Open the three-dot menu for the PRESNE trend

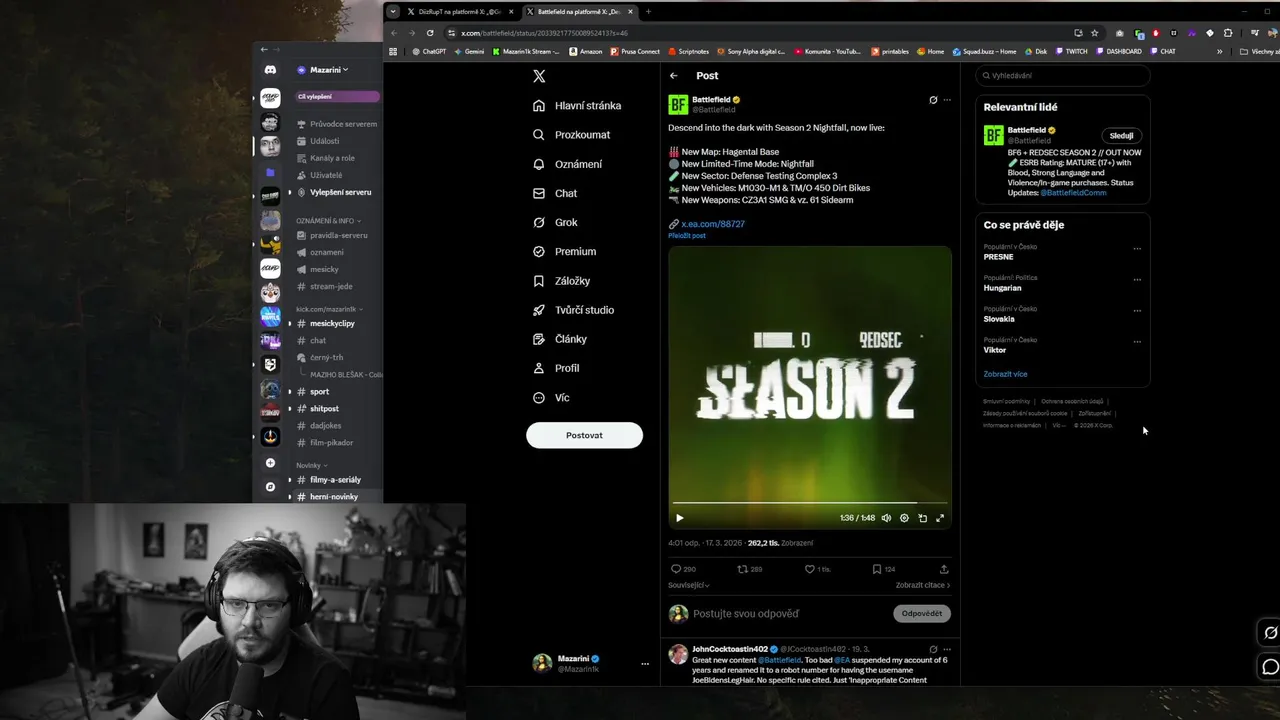[x=1137, y=249]
